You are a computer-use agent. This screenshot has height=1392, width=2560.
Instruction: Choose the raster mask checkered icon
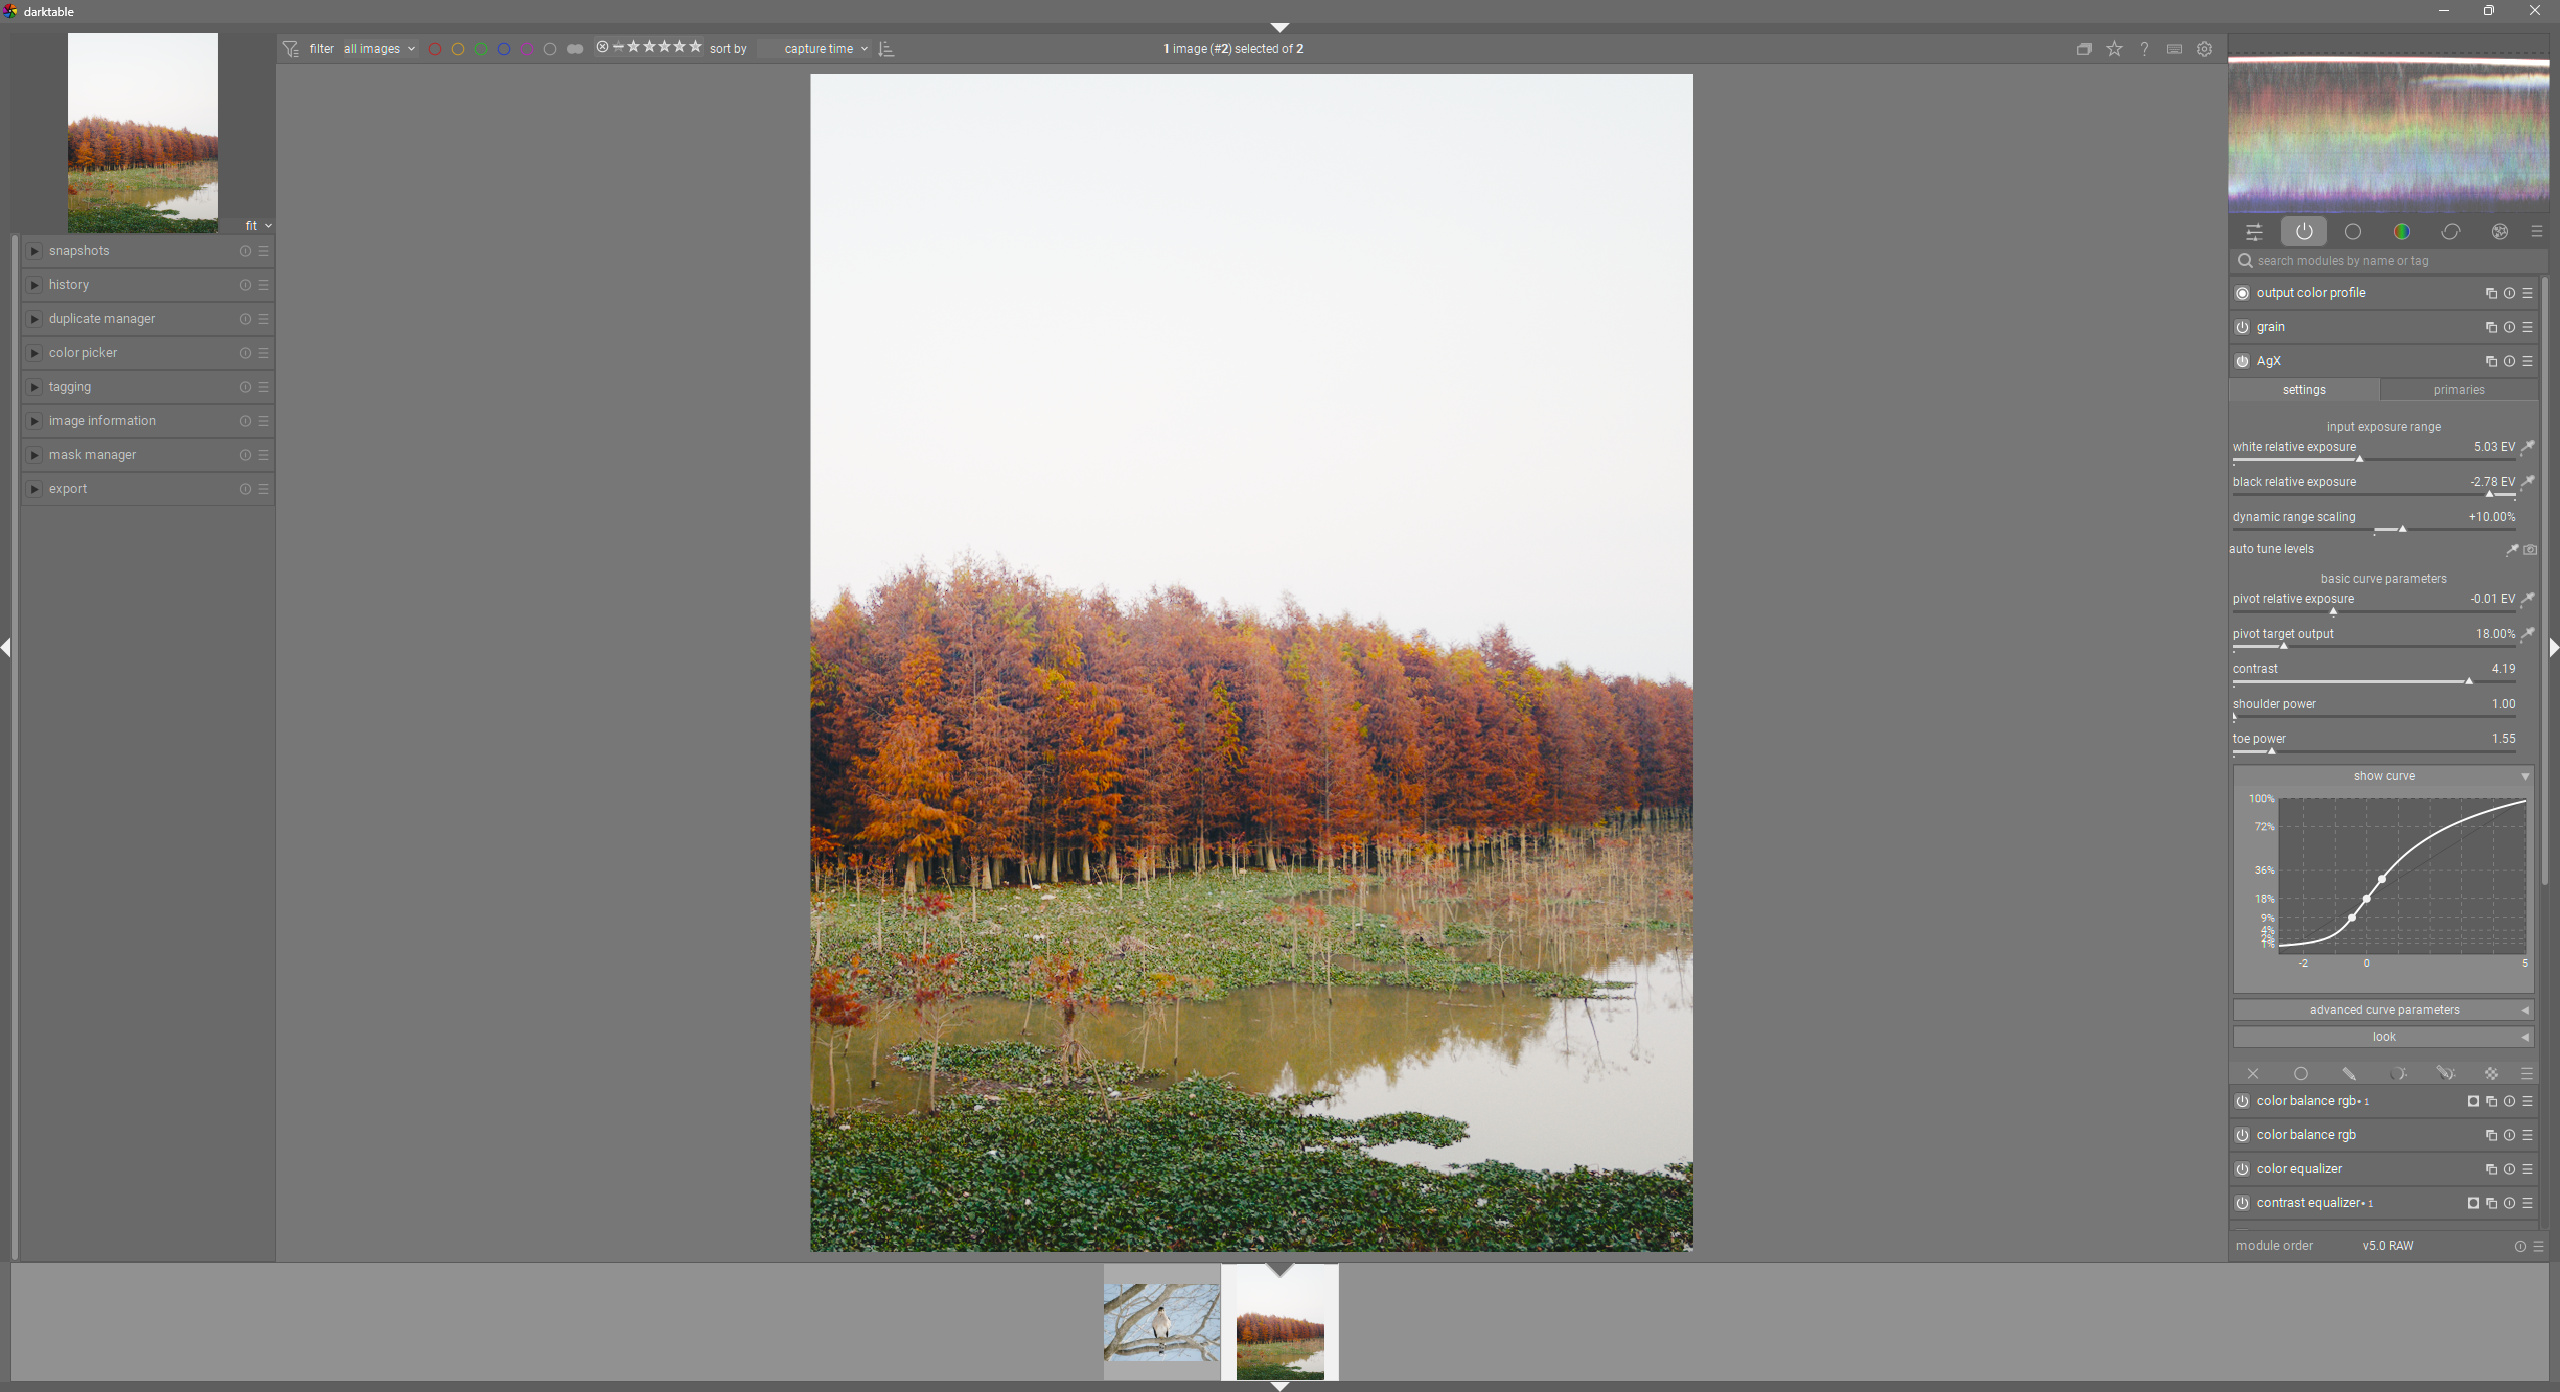coord(2491,1073)
